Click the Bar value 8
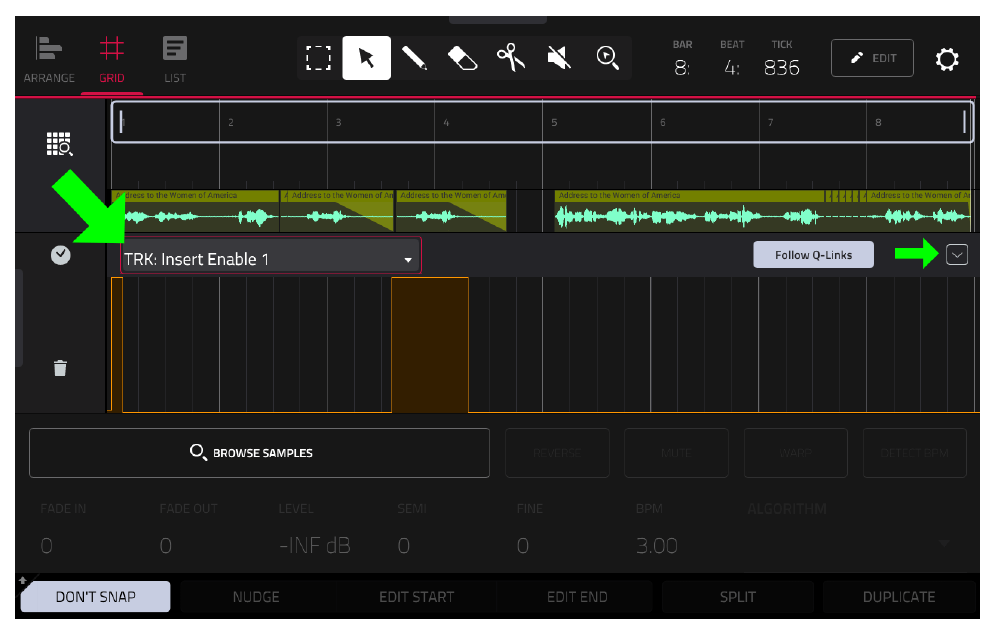996x636 pixels. click(682, 67)
